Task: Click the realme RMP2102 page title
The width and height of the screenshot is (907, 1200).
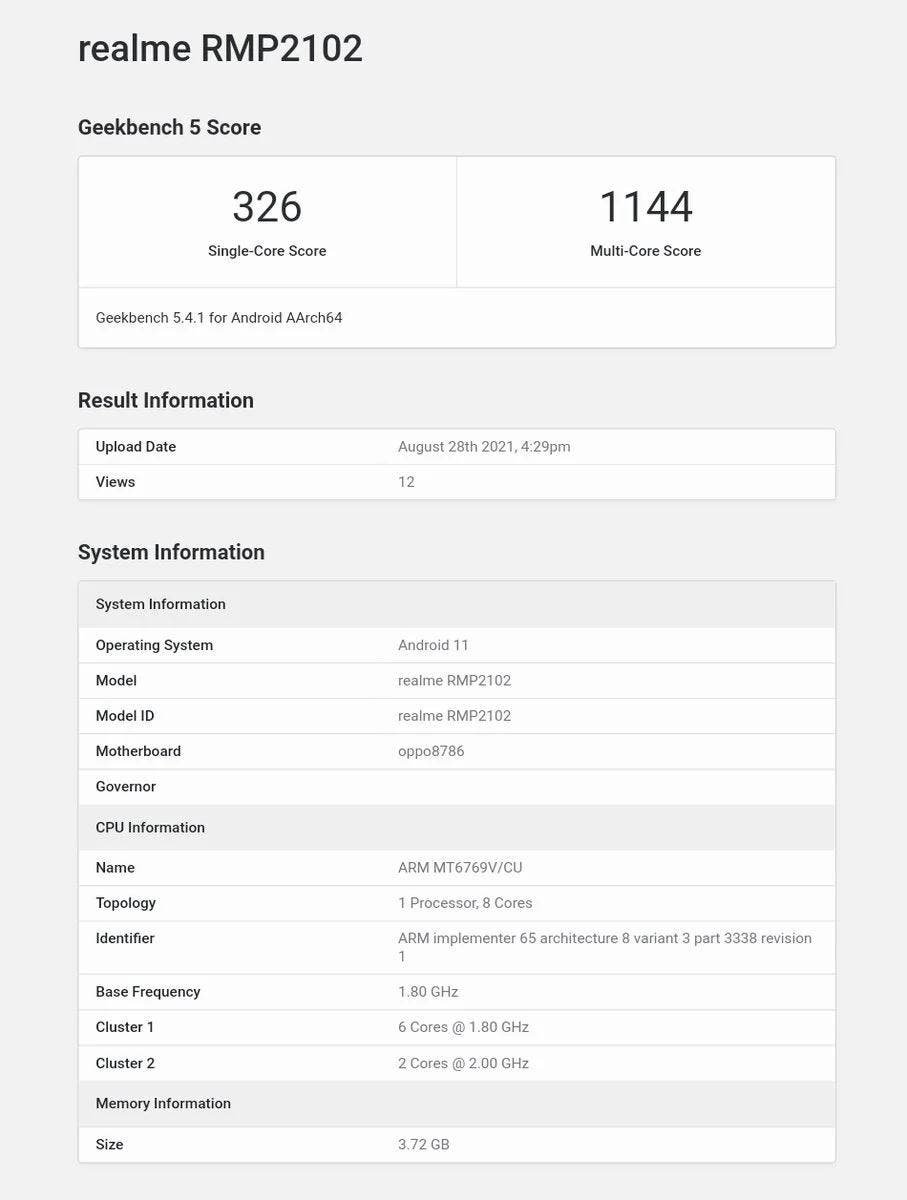Action: (x=220, y=47)
